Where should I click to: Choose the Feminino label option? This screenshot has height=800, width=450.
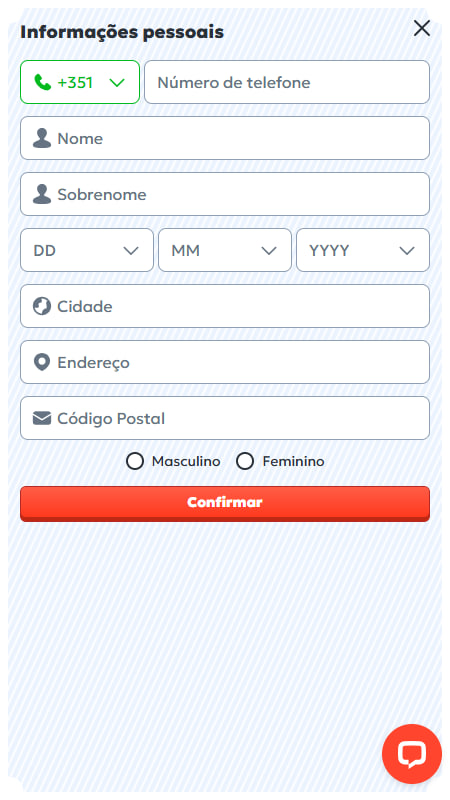(x=293, y=461)
